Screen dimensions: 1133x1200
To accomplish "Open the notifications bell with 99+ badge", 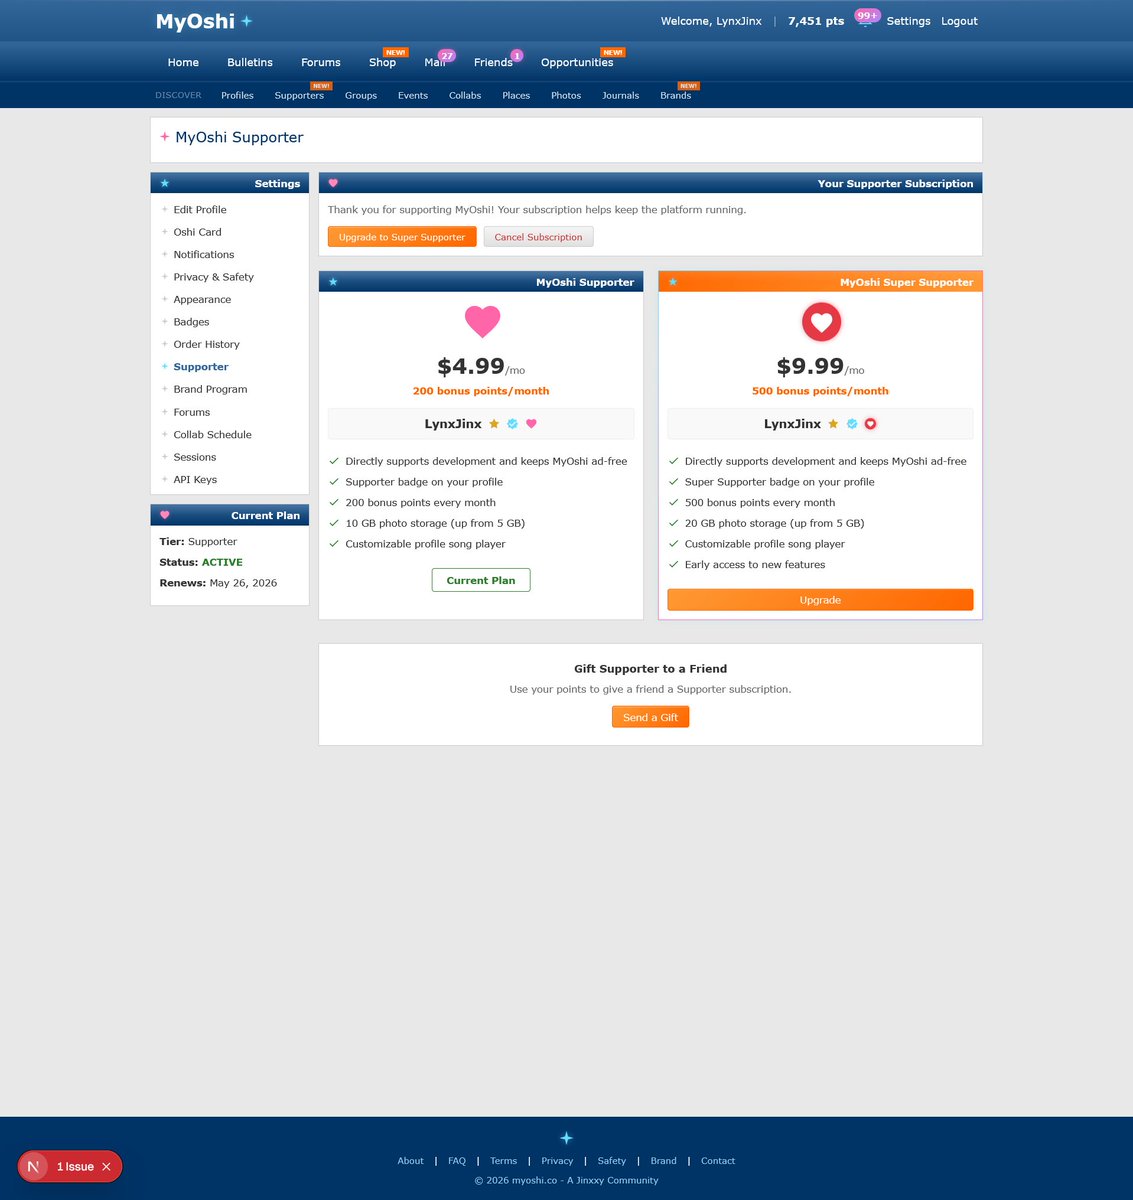I will (x=866, y=19).
